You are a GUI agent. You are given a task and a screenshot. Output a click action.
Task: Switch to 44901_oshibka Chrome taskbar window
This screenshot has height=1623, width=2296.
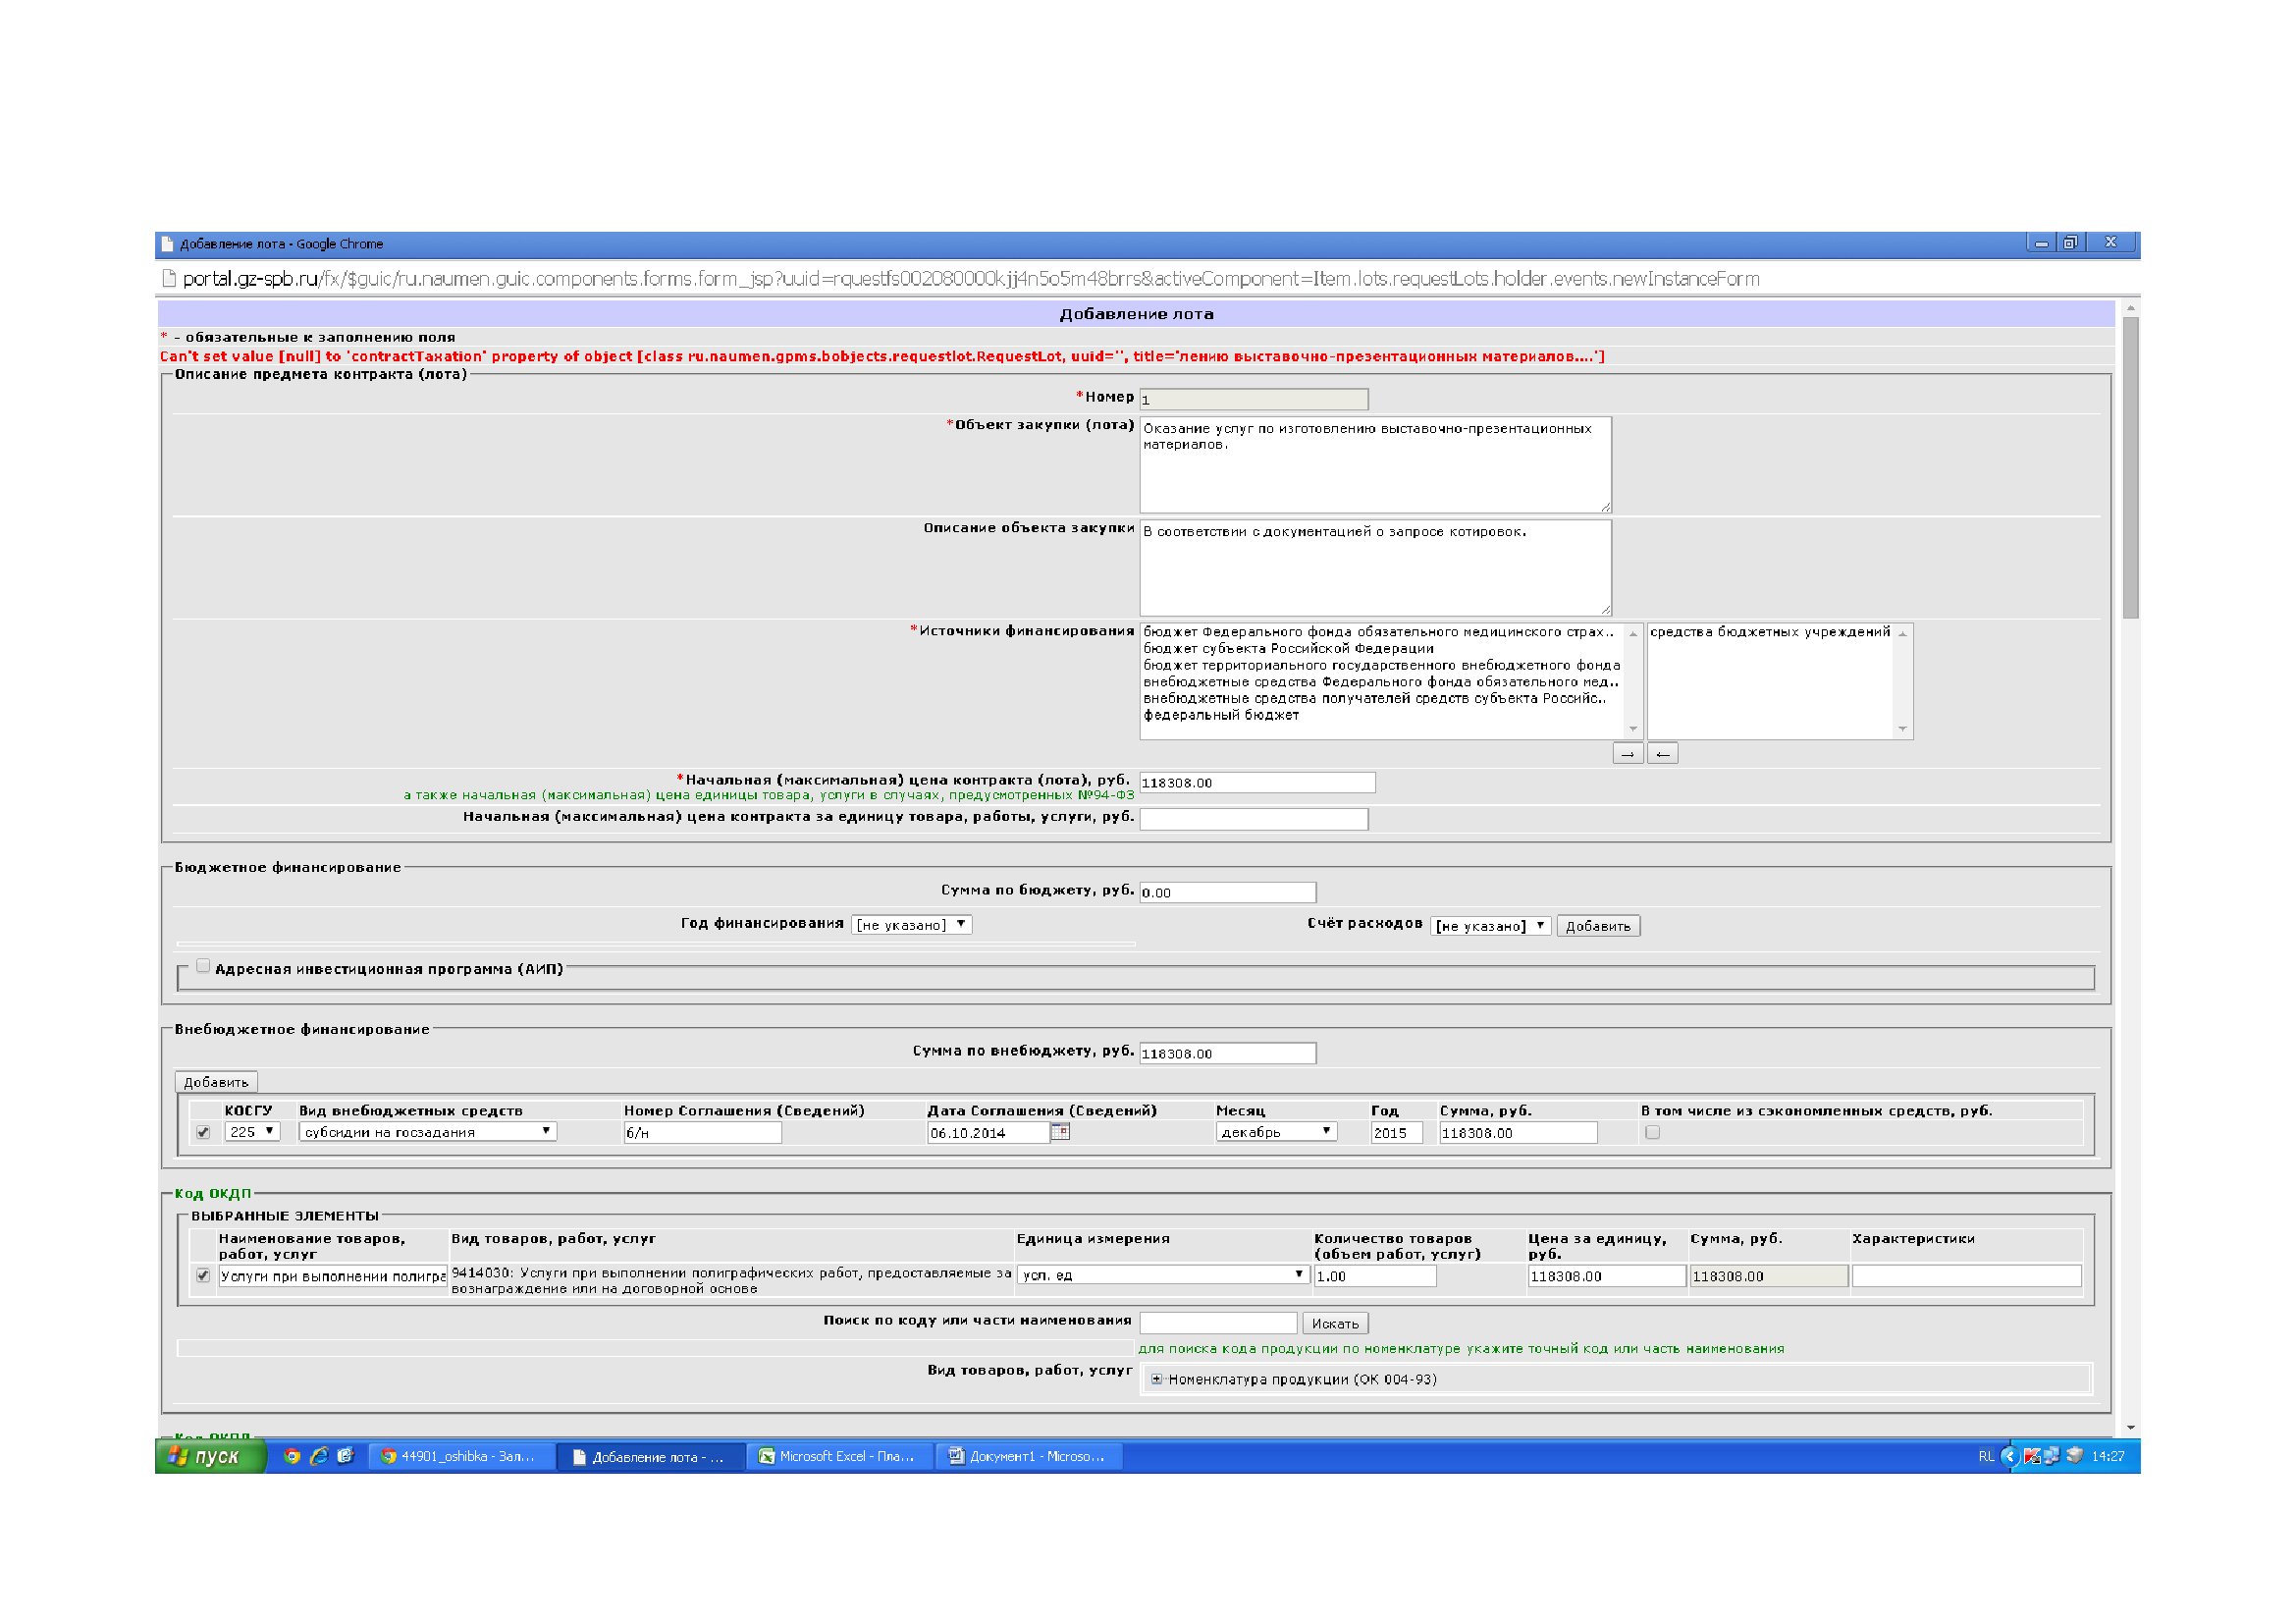(458, 1457)
